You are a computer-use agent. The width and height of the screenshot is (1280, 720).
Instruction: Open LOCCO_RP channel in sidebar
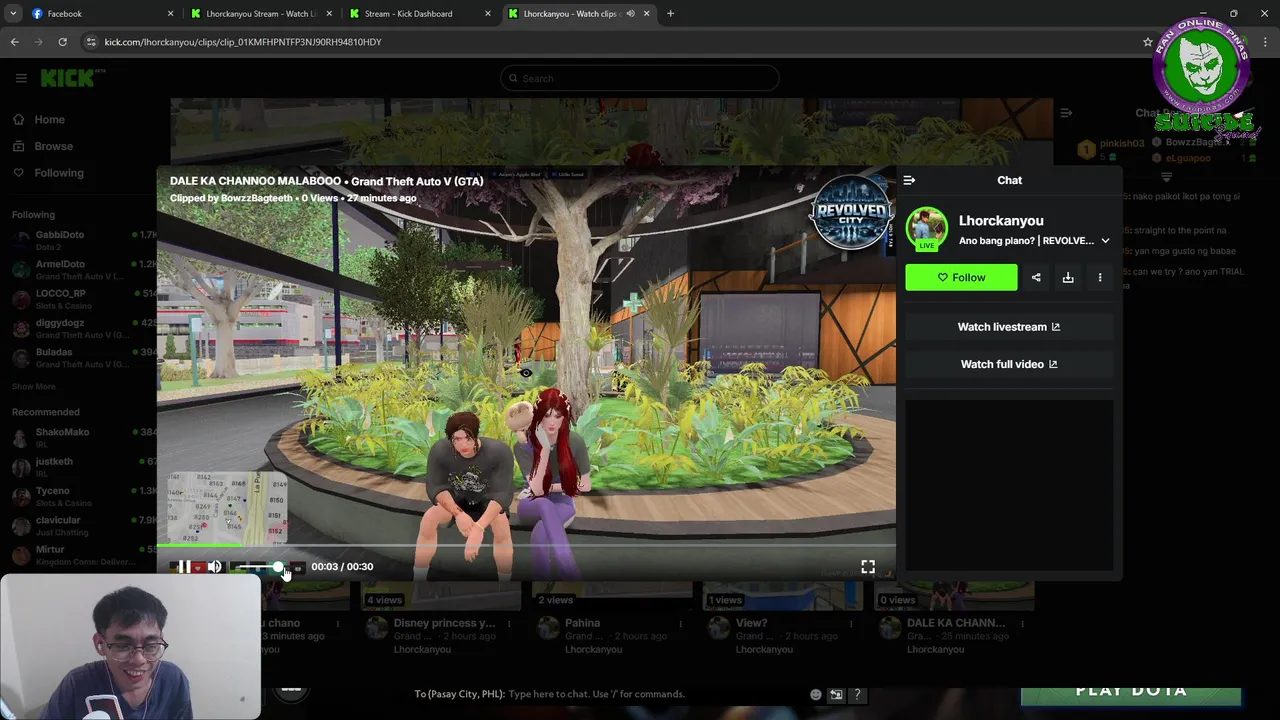pos(82,299)
